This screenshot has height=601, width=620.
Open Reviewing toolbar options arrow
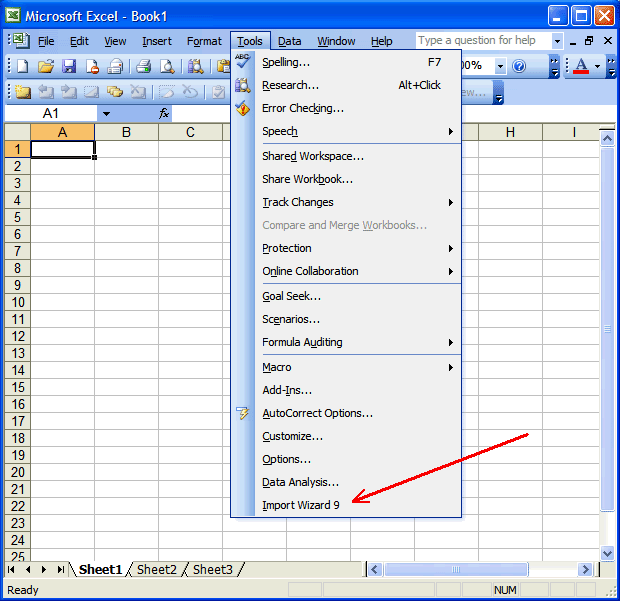pos(499,93)
